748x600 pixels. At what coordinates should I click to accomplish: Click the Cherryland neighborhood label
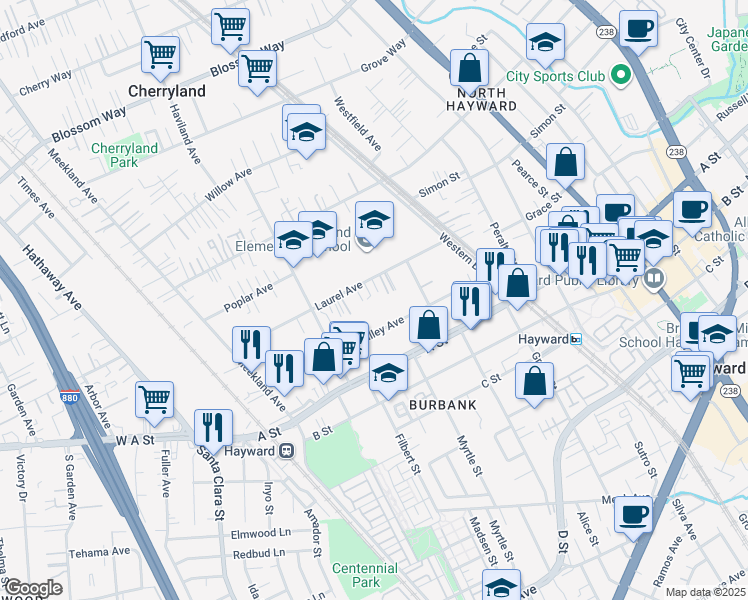167,91
